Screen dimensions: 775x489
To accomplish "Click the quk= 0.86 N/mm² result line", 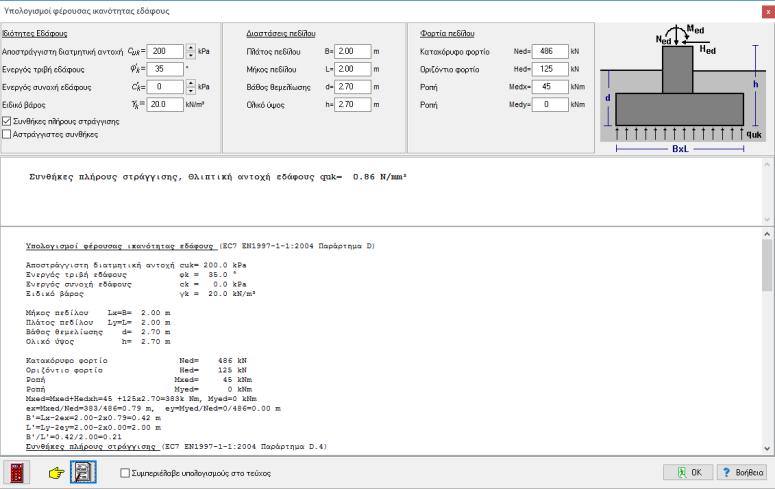I will coord(217,177).
